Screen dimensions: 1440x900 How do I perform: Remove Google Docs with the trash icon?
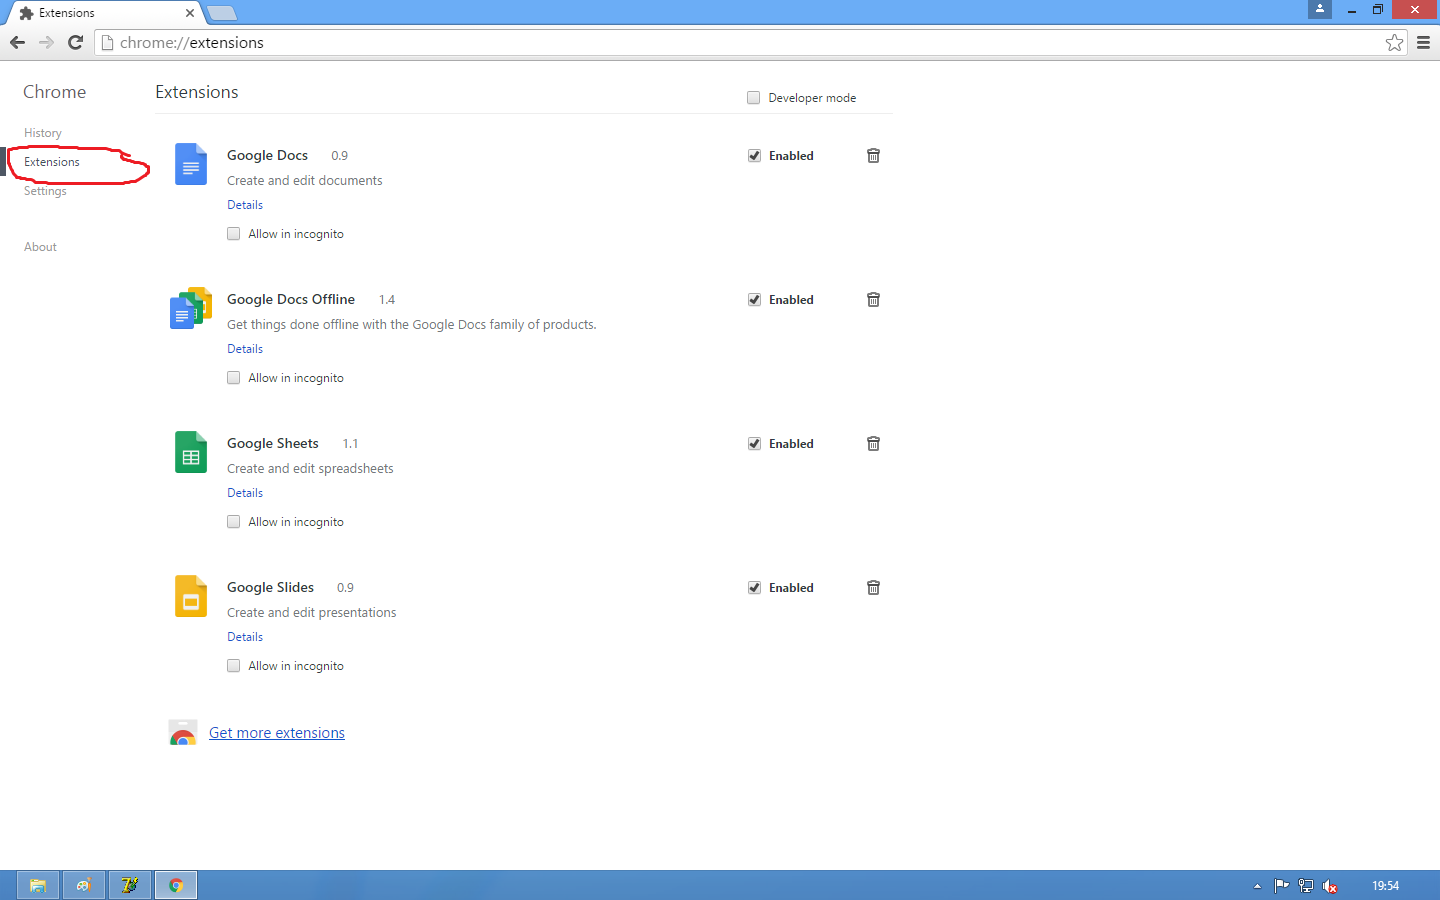tap(873, 156)
